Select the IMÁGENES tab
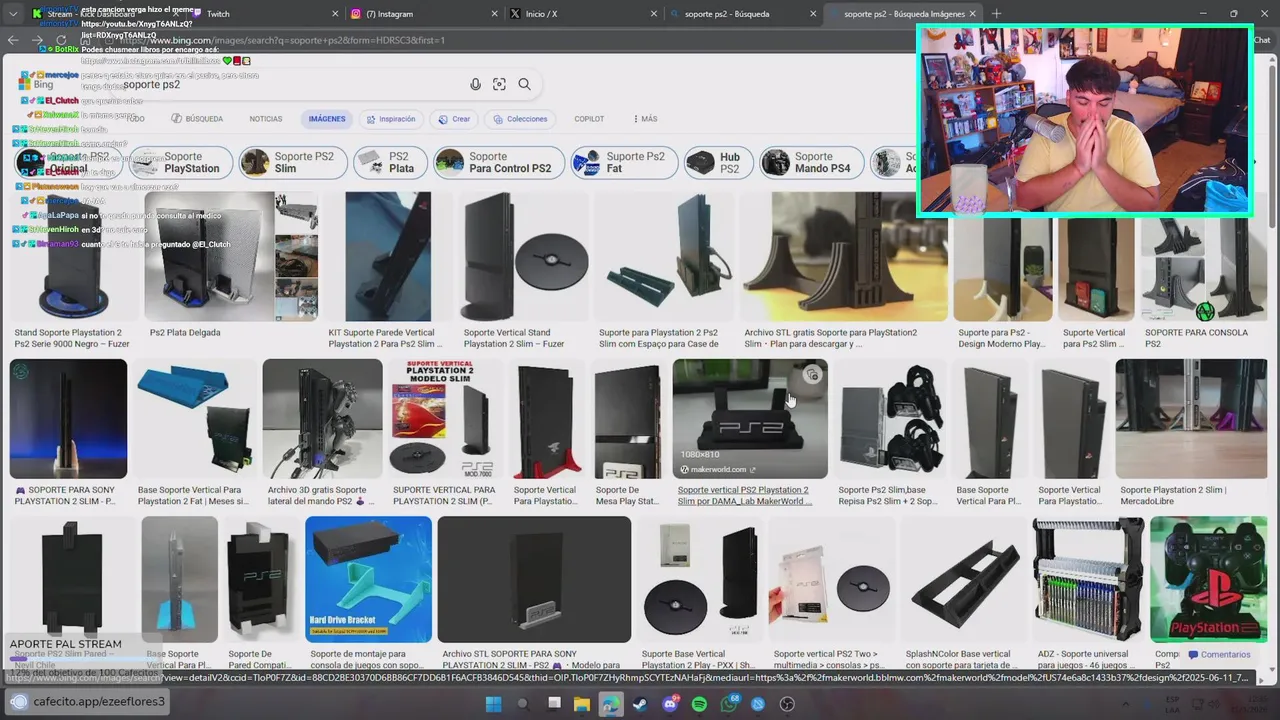The width and height of the screenshot is (1280, 720). click(327, 119)
